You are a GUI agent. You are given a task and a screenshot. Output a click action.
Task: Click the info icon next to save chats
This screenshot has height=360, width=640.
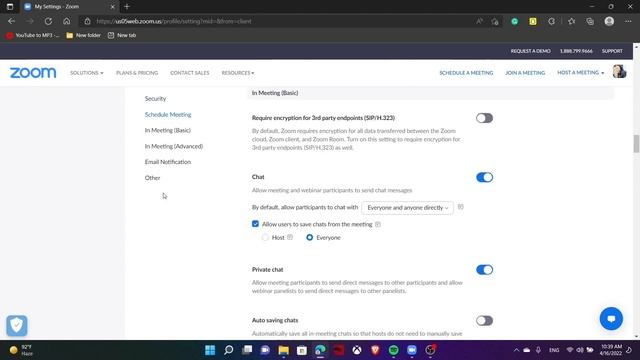point(378,224)
